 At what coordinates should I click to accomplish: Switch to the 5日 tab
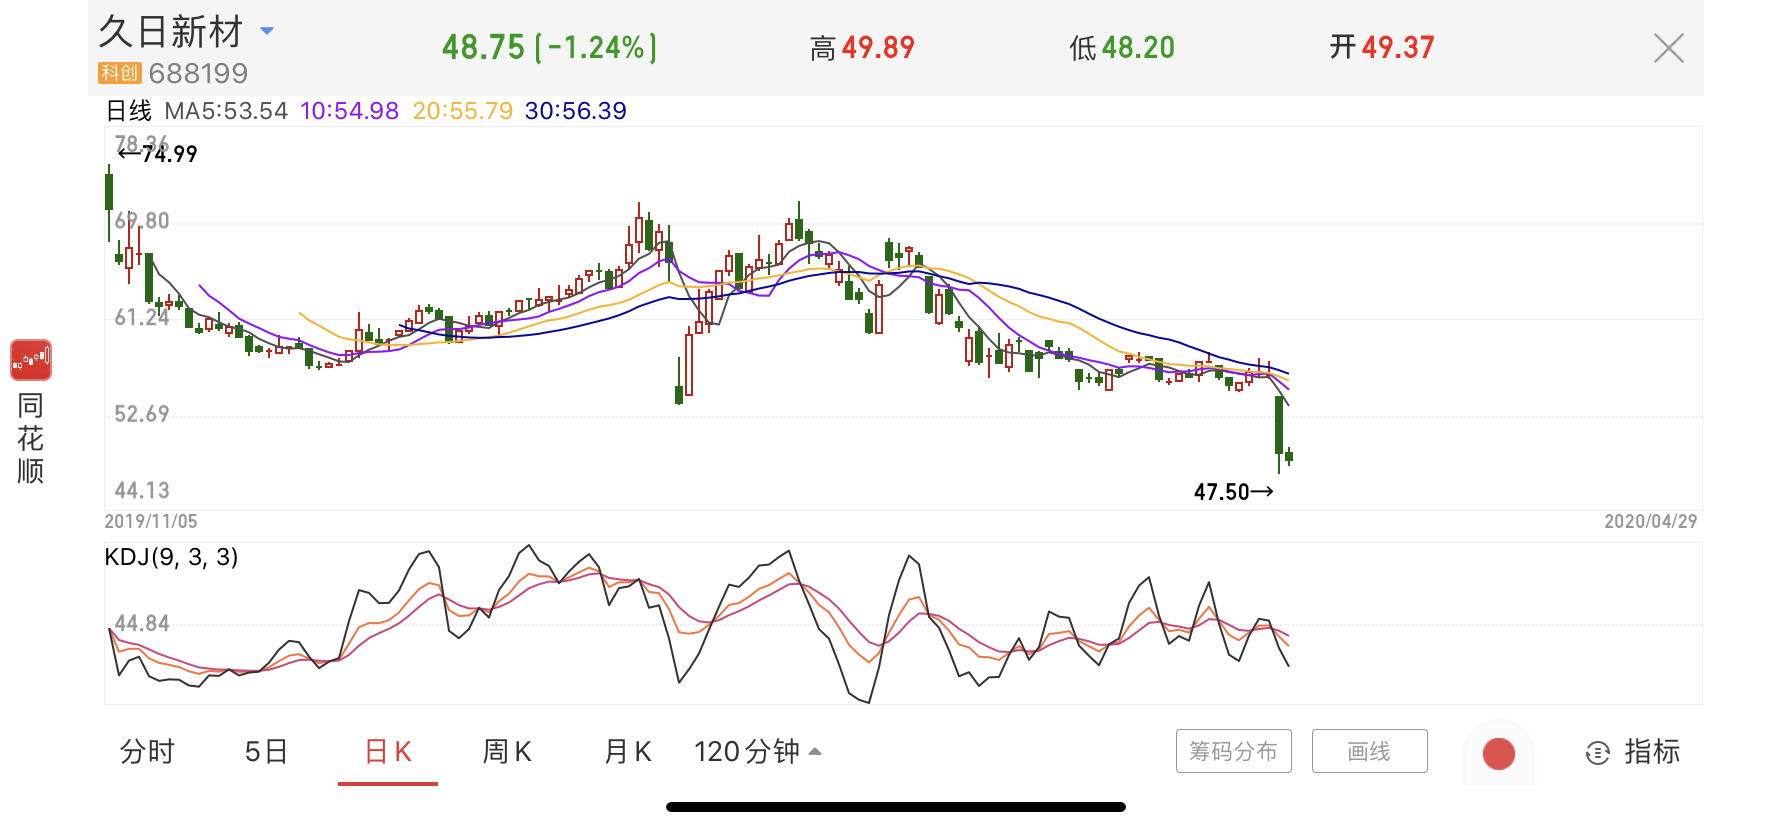[x=266, y=751]
